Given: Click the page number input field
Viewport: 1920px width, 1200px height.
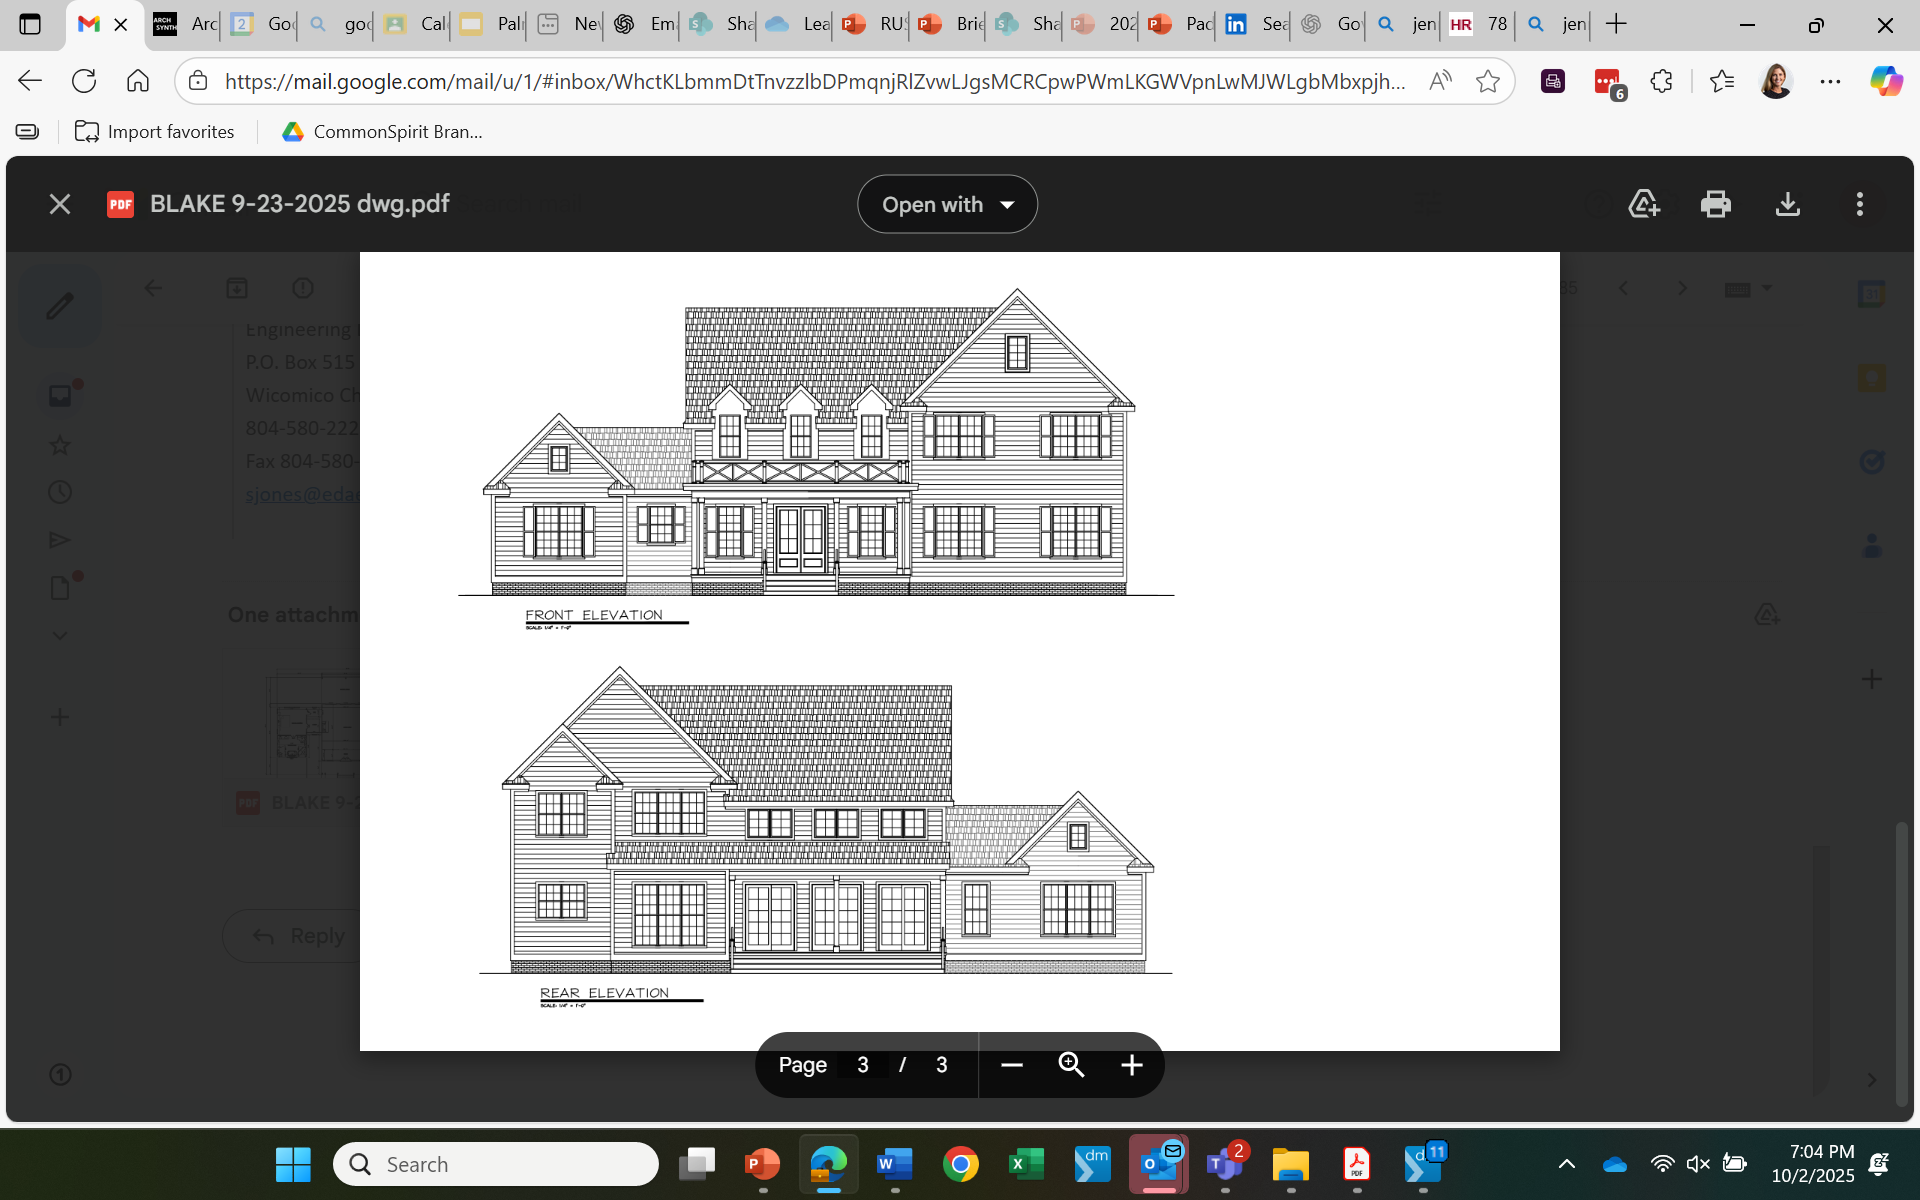Looking at the screenshot, I should tap(863, 1065).
